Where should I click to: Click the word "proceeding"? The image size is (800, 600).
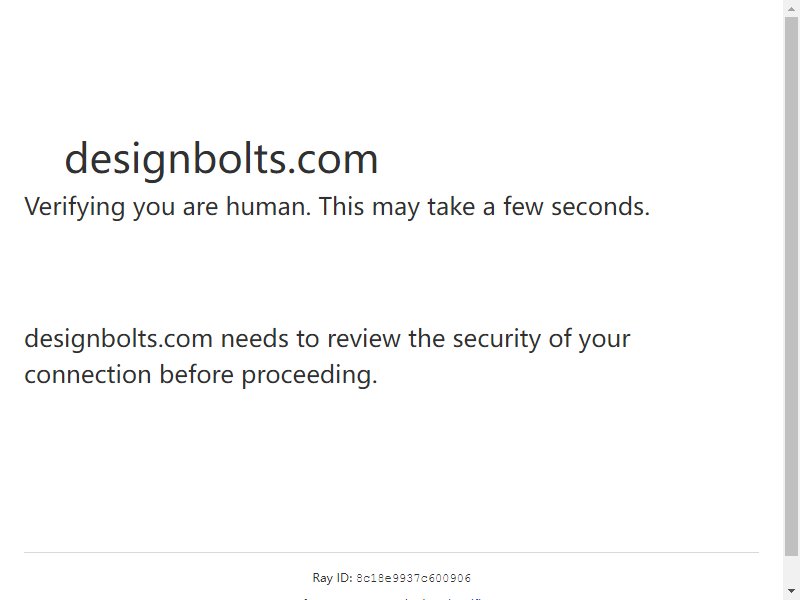(308, 376)
